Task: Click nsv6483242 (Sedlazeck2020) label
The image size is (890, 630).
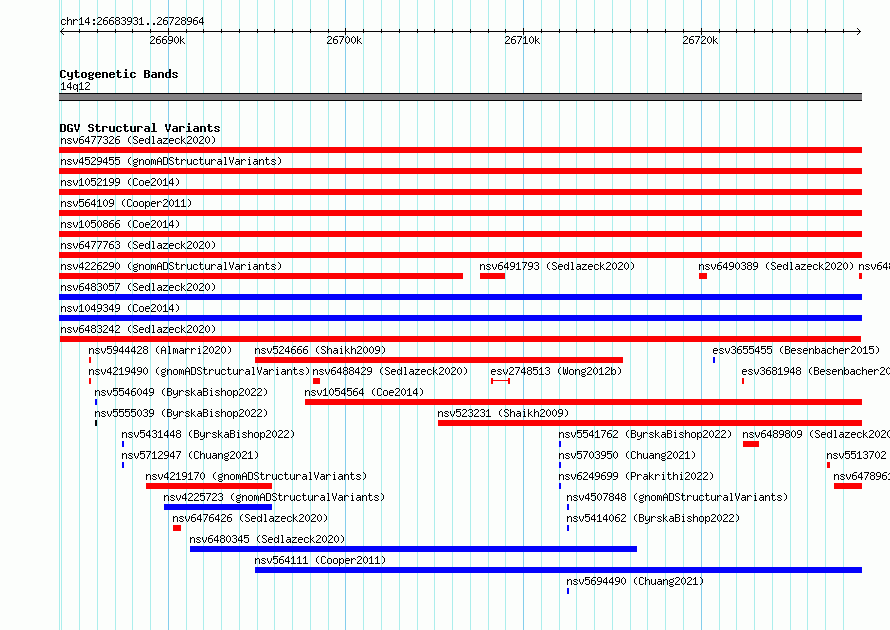Action: click(138, 329)
